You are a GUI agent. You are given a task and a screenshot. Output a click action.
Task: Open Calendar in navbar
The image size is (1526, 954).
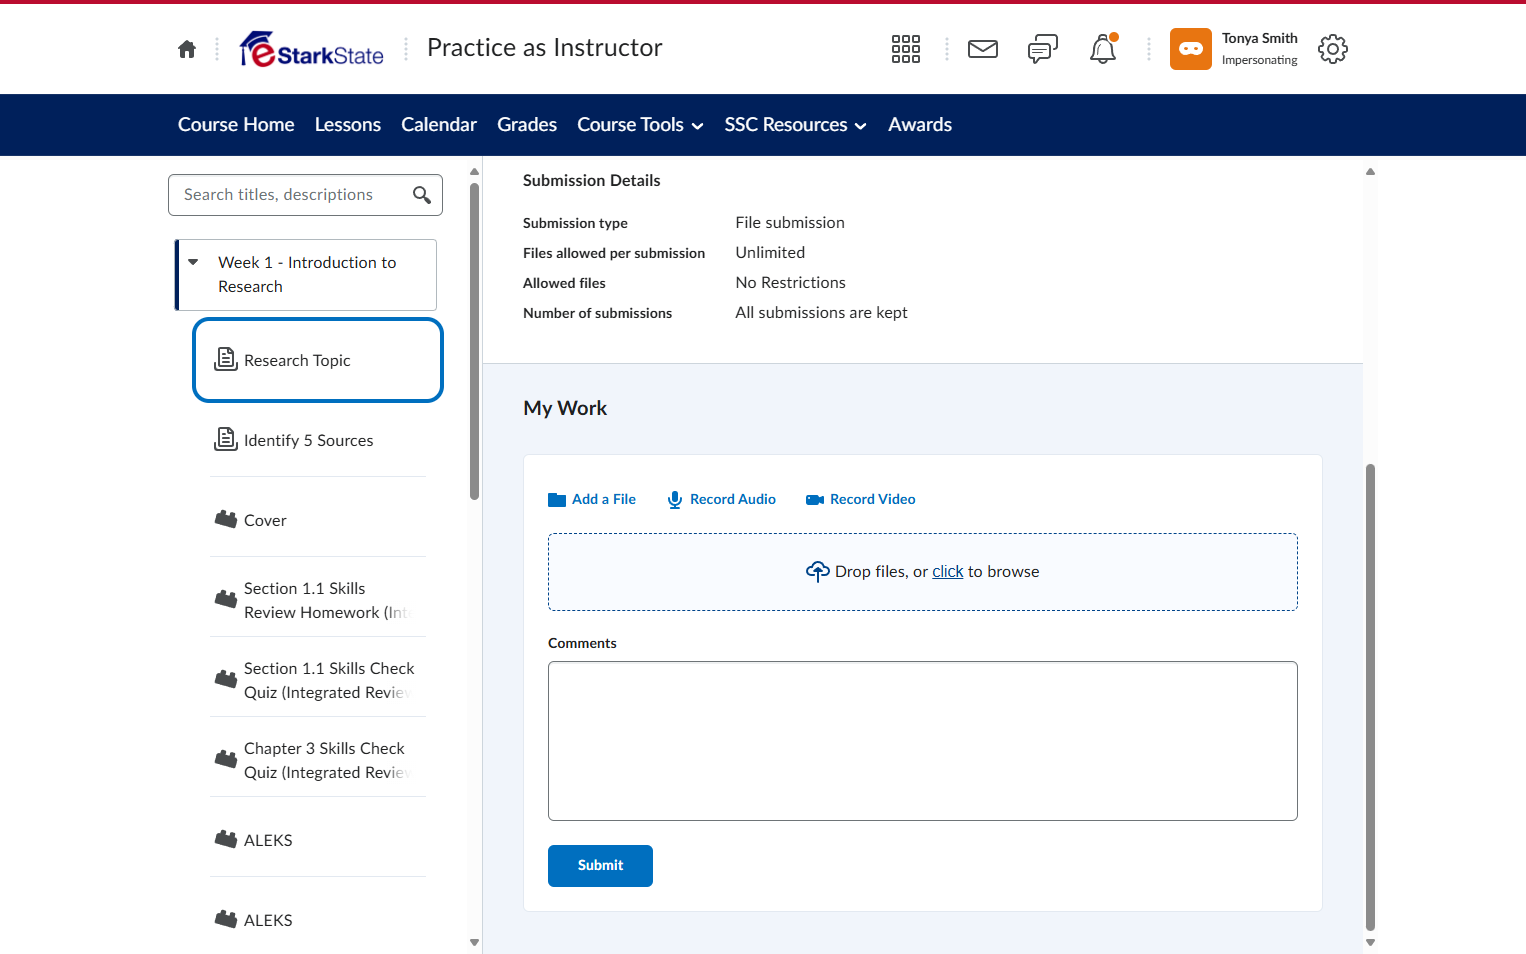point(439,125)
